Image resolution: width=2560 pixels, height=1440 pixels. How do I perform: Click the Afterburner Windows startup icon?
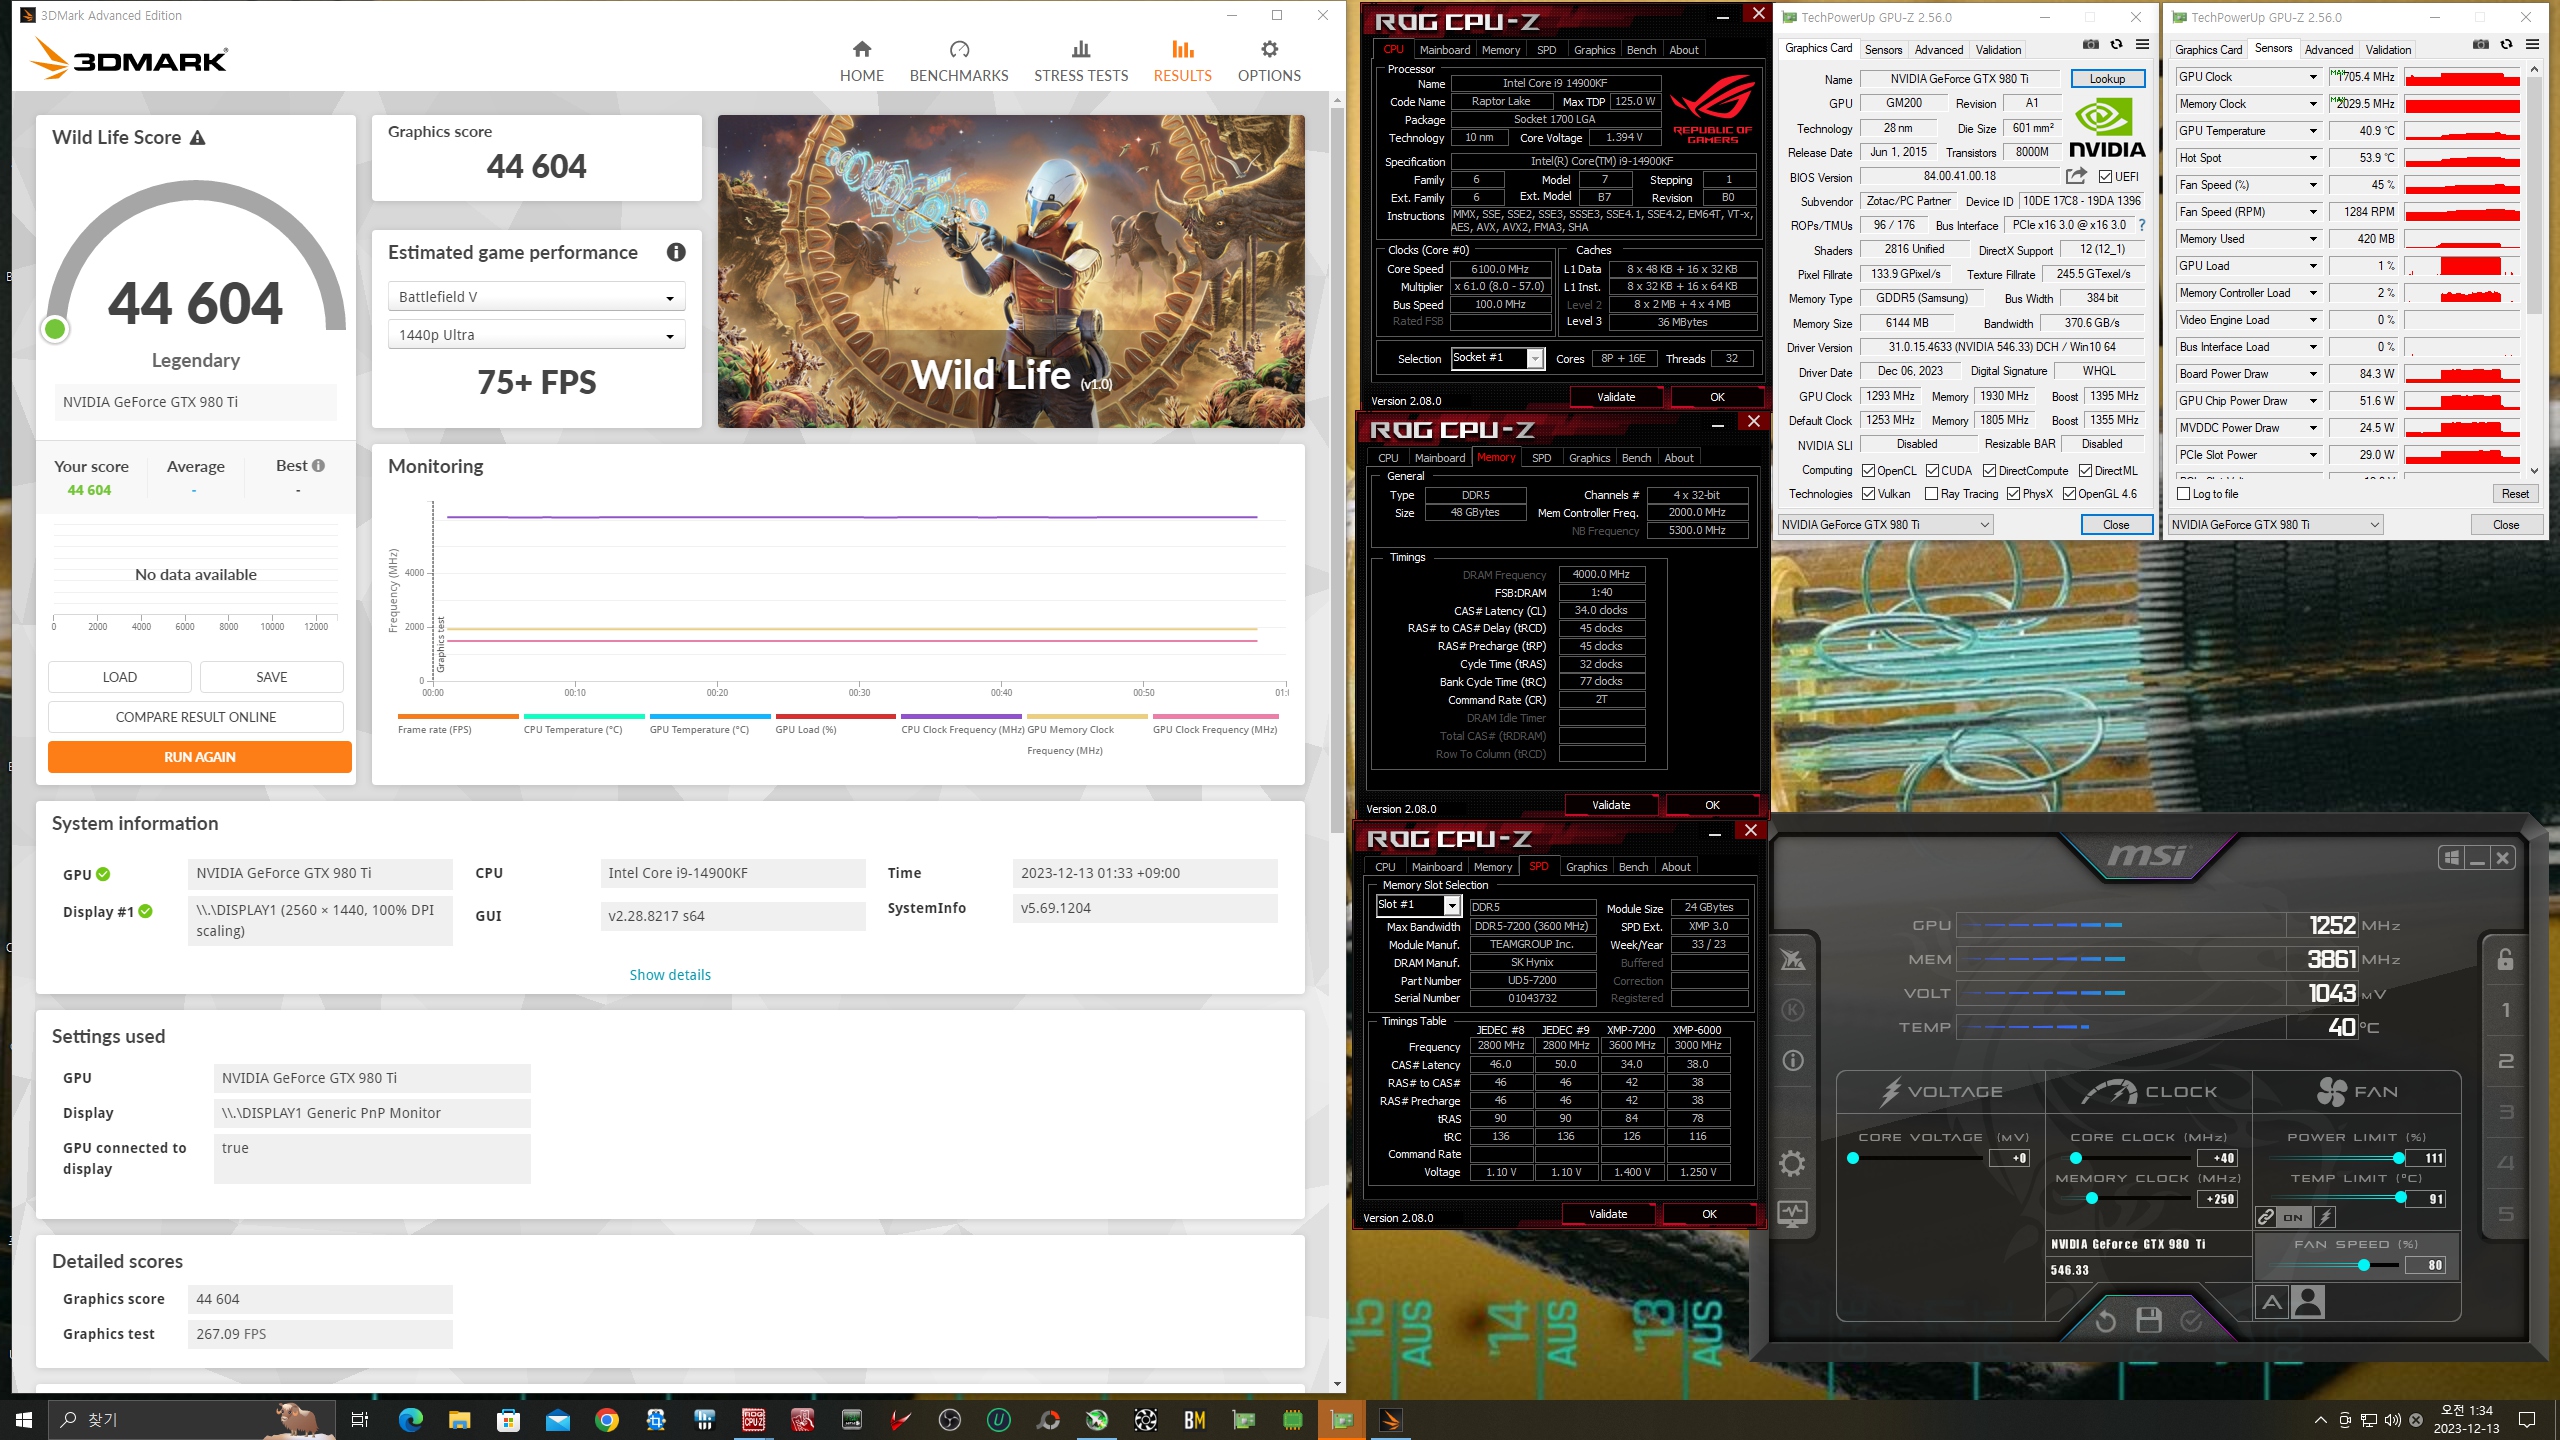click(2451, 858)
